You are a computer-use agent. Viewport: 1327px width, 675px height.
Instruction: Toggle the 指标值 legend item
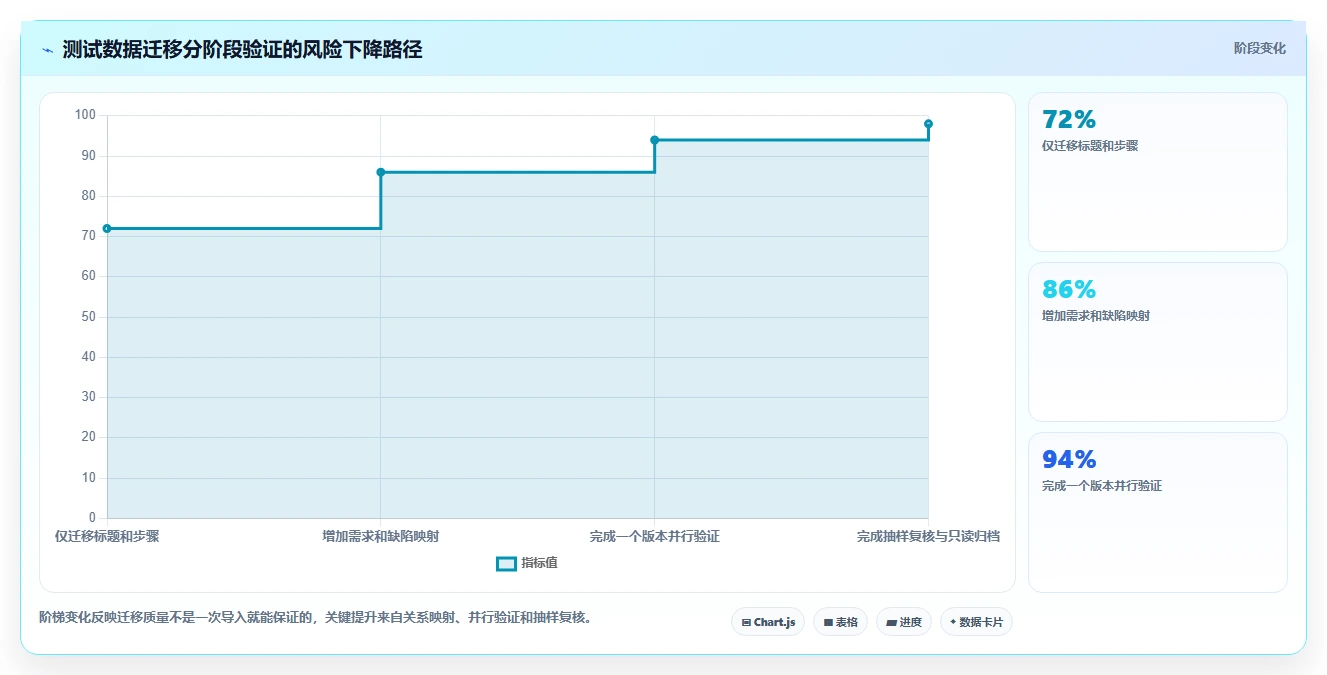[527, 563]
